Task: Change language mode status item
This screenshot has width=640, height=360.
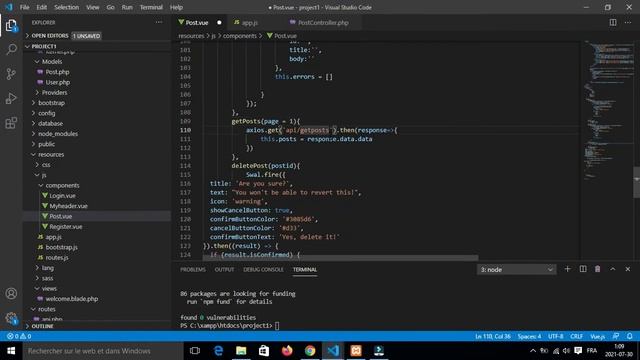Action: coord(598,336)
